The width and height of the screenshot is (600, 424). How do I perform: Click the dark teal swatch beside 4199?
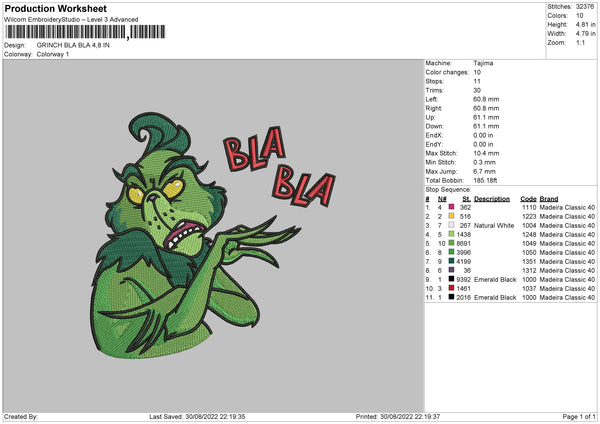coord(452,261)
